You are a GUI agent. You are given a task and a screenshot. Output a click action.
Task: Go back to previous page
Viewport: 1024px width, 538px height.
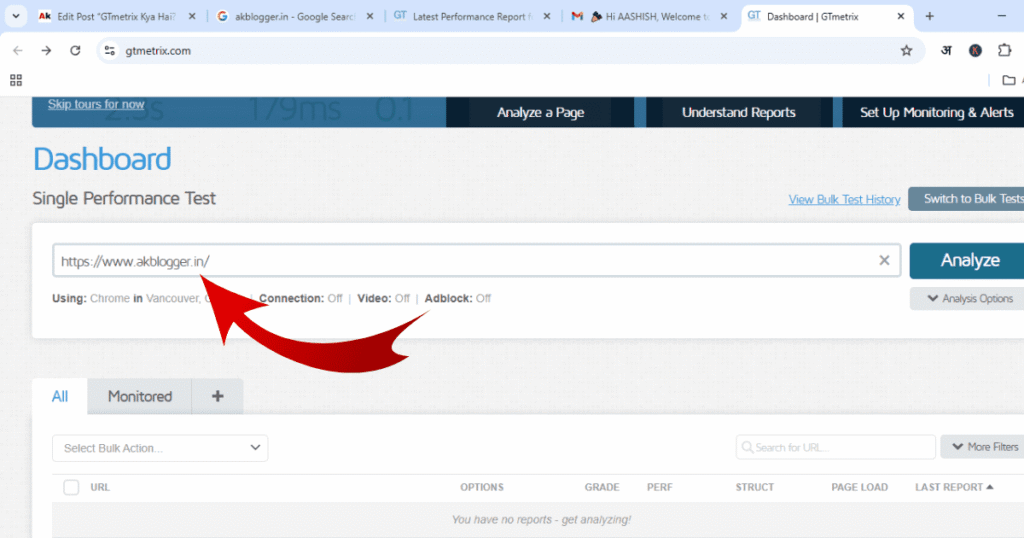(18, 50)
